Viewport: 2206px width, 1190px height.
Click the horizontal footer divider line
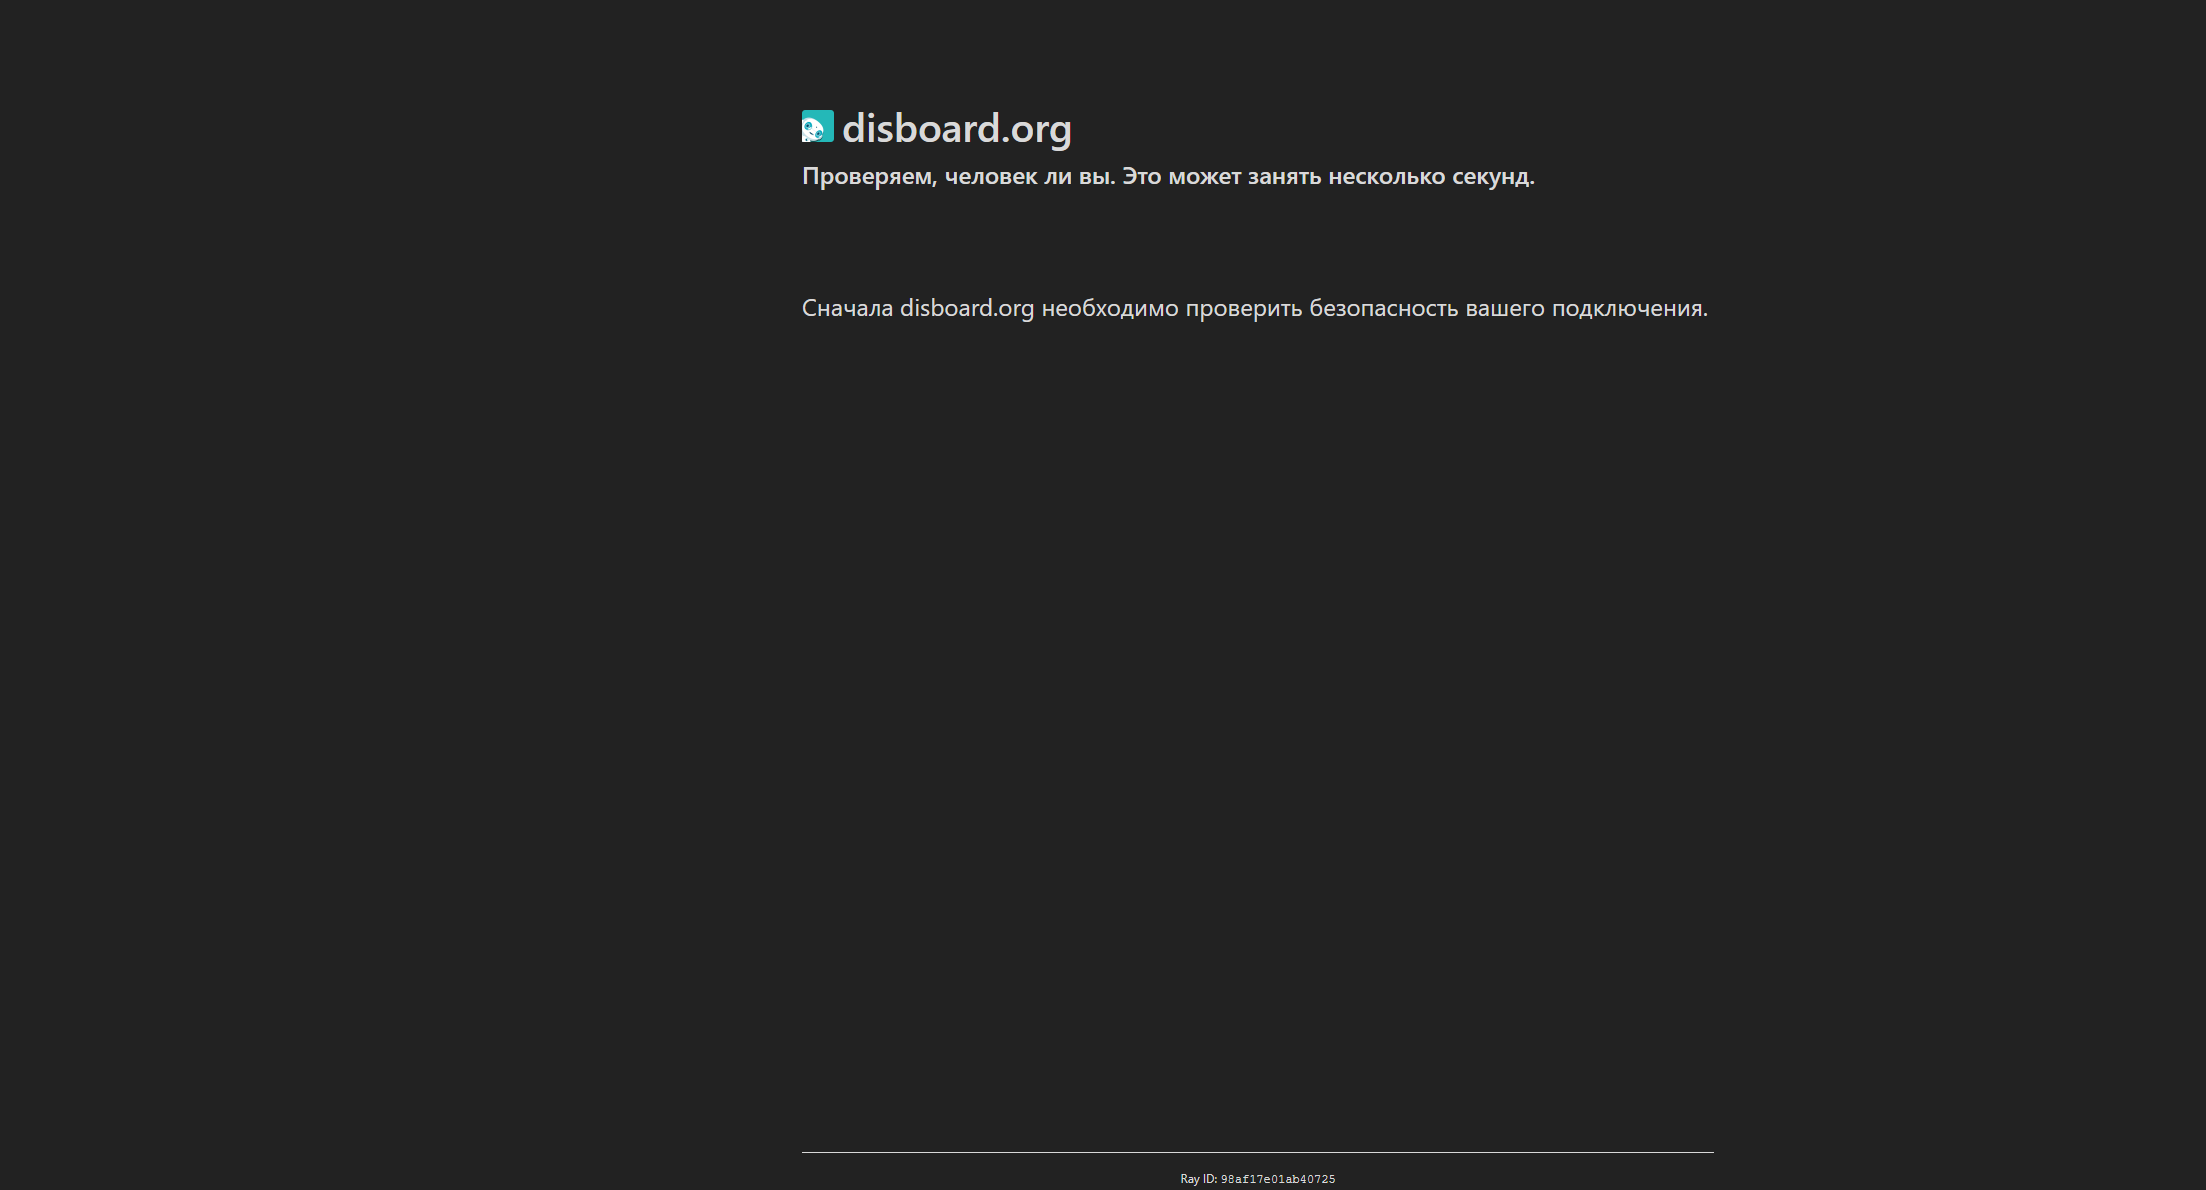[1257, 1152]
